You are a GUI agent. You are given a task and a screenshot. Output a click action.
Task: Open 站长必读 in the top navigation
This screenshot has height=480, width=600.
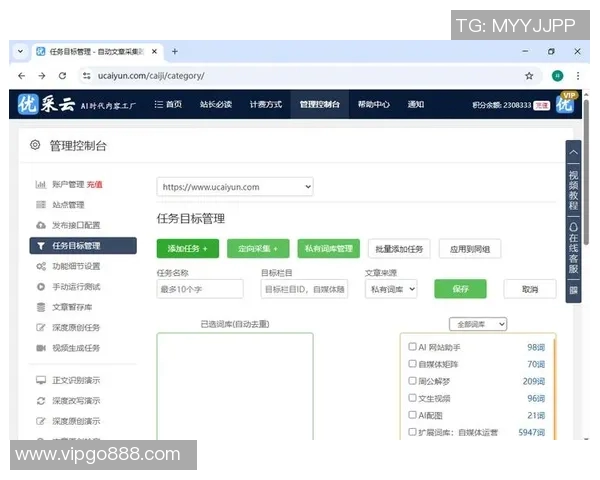(216, 104)
